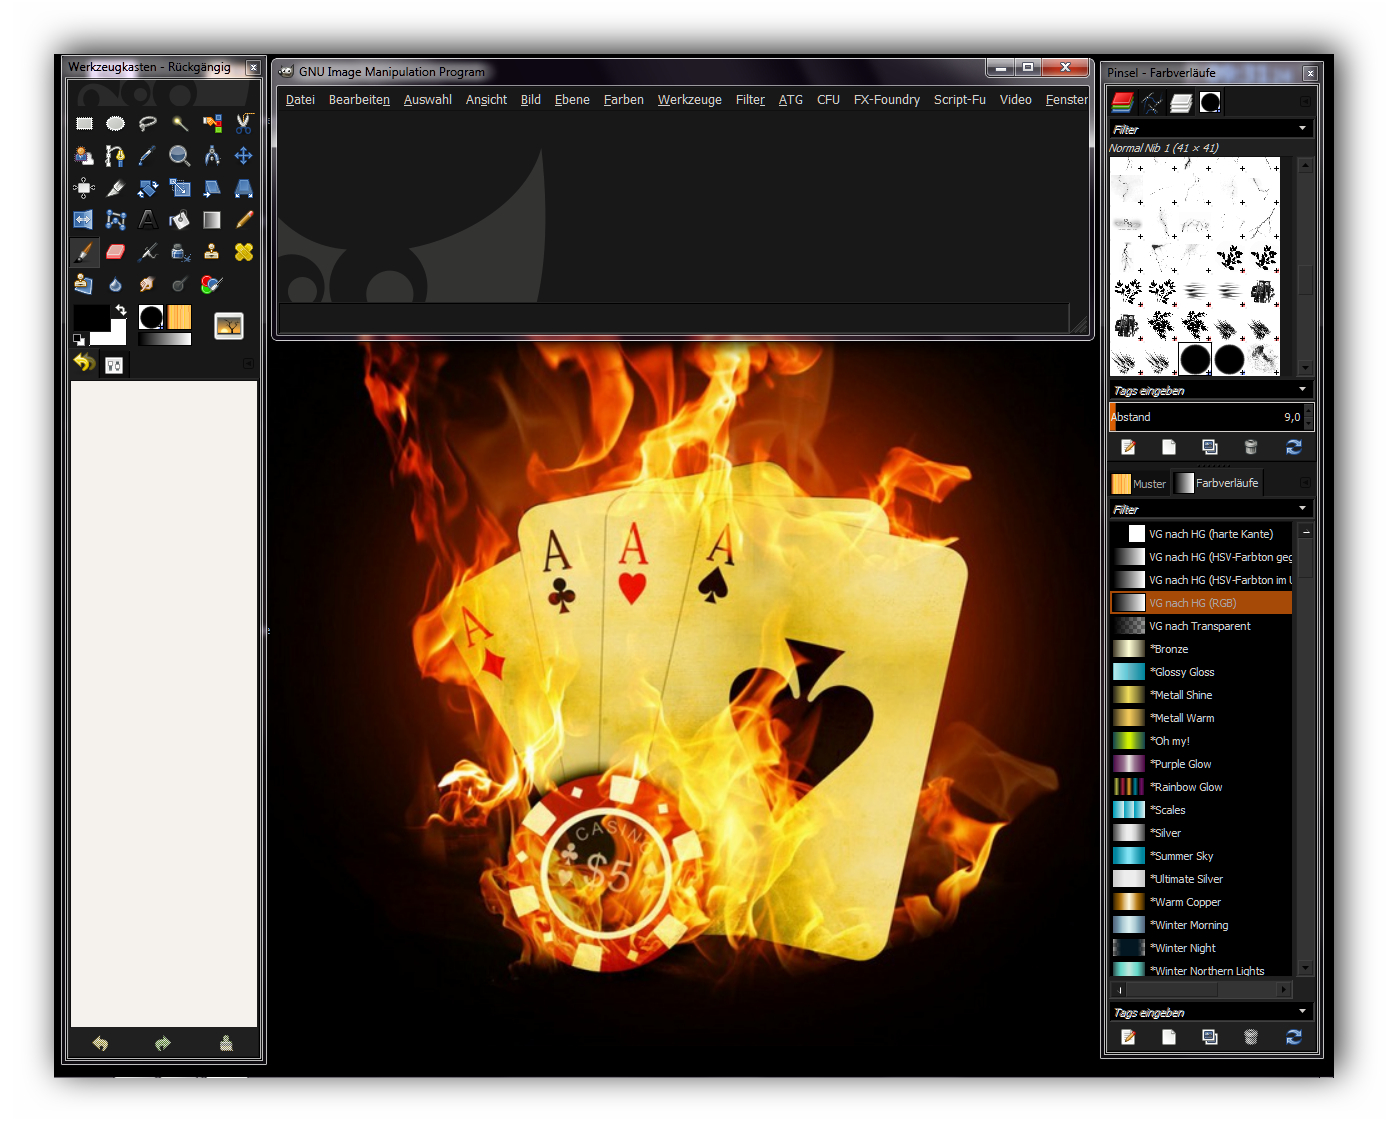The height and width of the screenshot is (1132, 1388).
Task: Select the Dodge/Burn tool
Action: (x=180, y=284)
